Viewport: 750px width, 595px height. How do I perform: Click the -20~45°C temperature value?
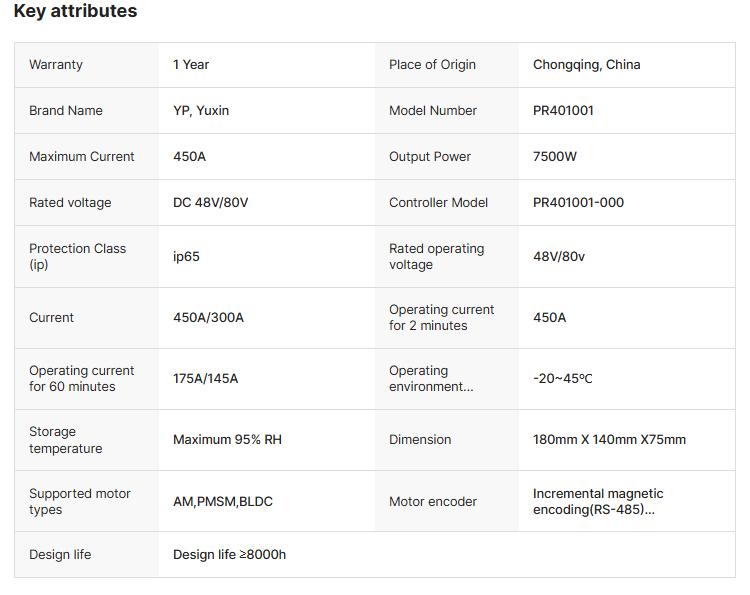click(x=562, y=378)
